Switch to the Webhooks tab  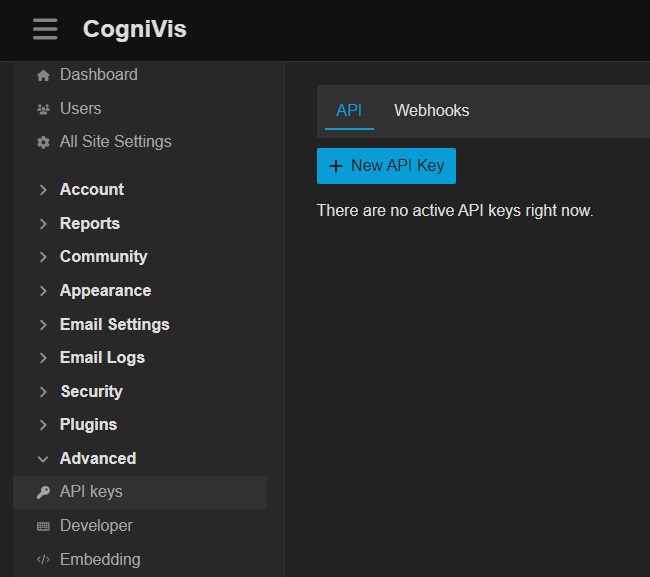[431, 111]
